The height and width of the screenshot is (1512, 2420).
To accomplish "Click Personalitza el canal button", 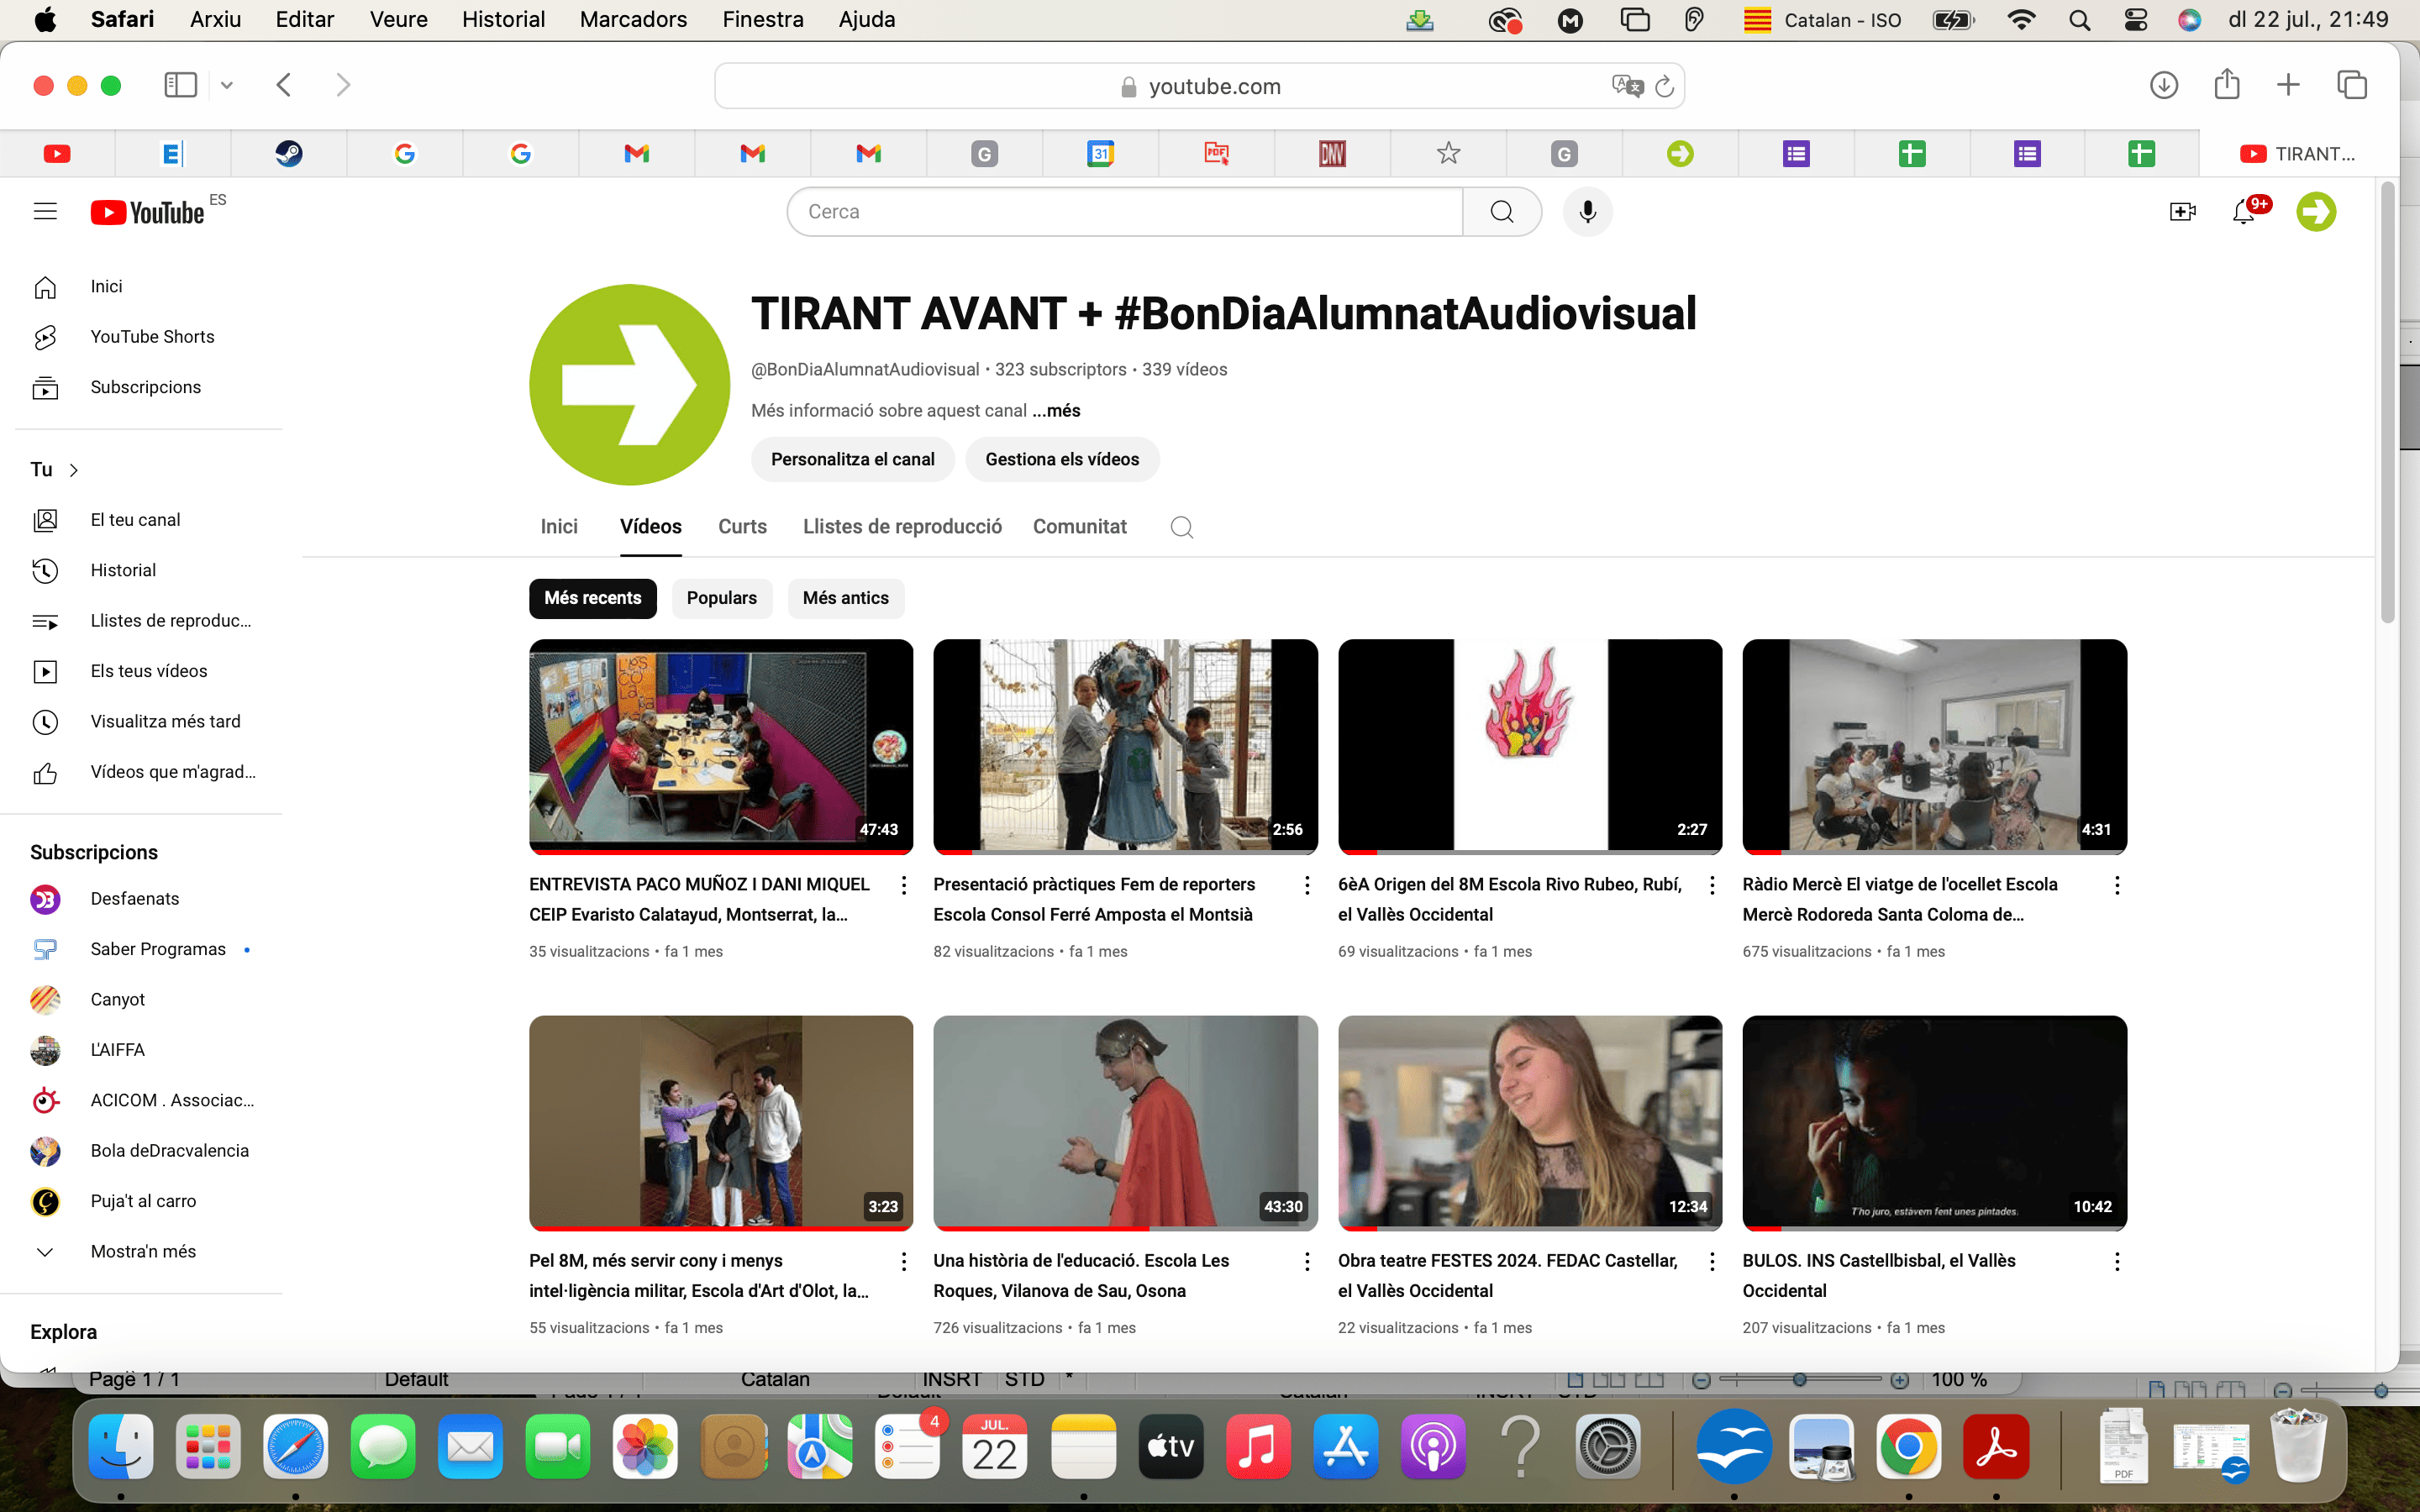I will 852,459.
